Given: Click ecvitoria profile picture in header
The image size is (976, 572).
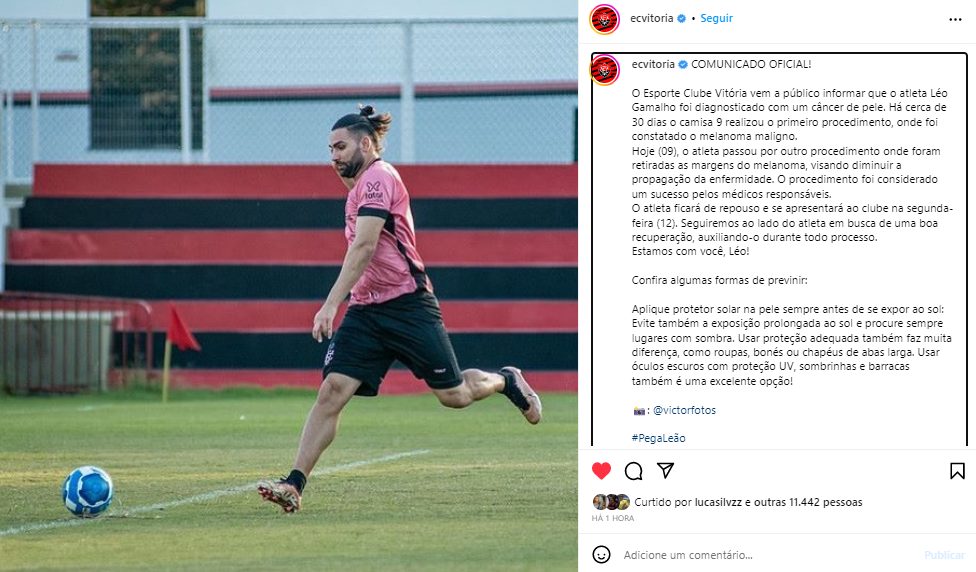Looking at the screenshot, I should point(604,19).
